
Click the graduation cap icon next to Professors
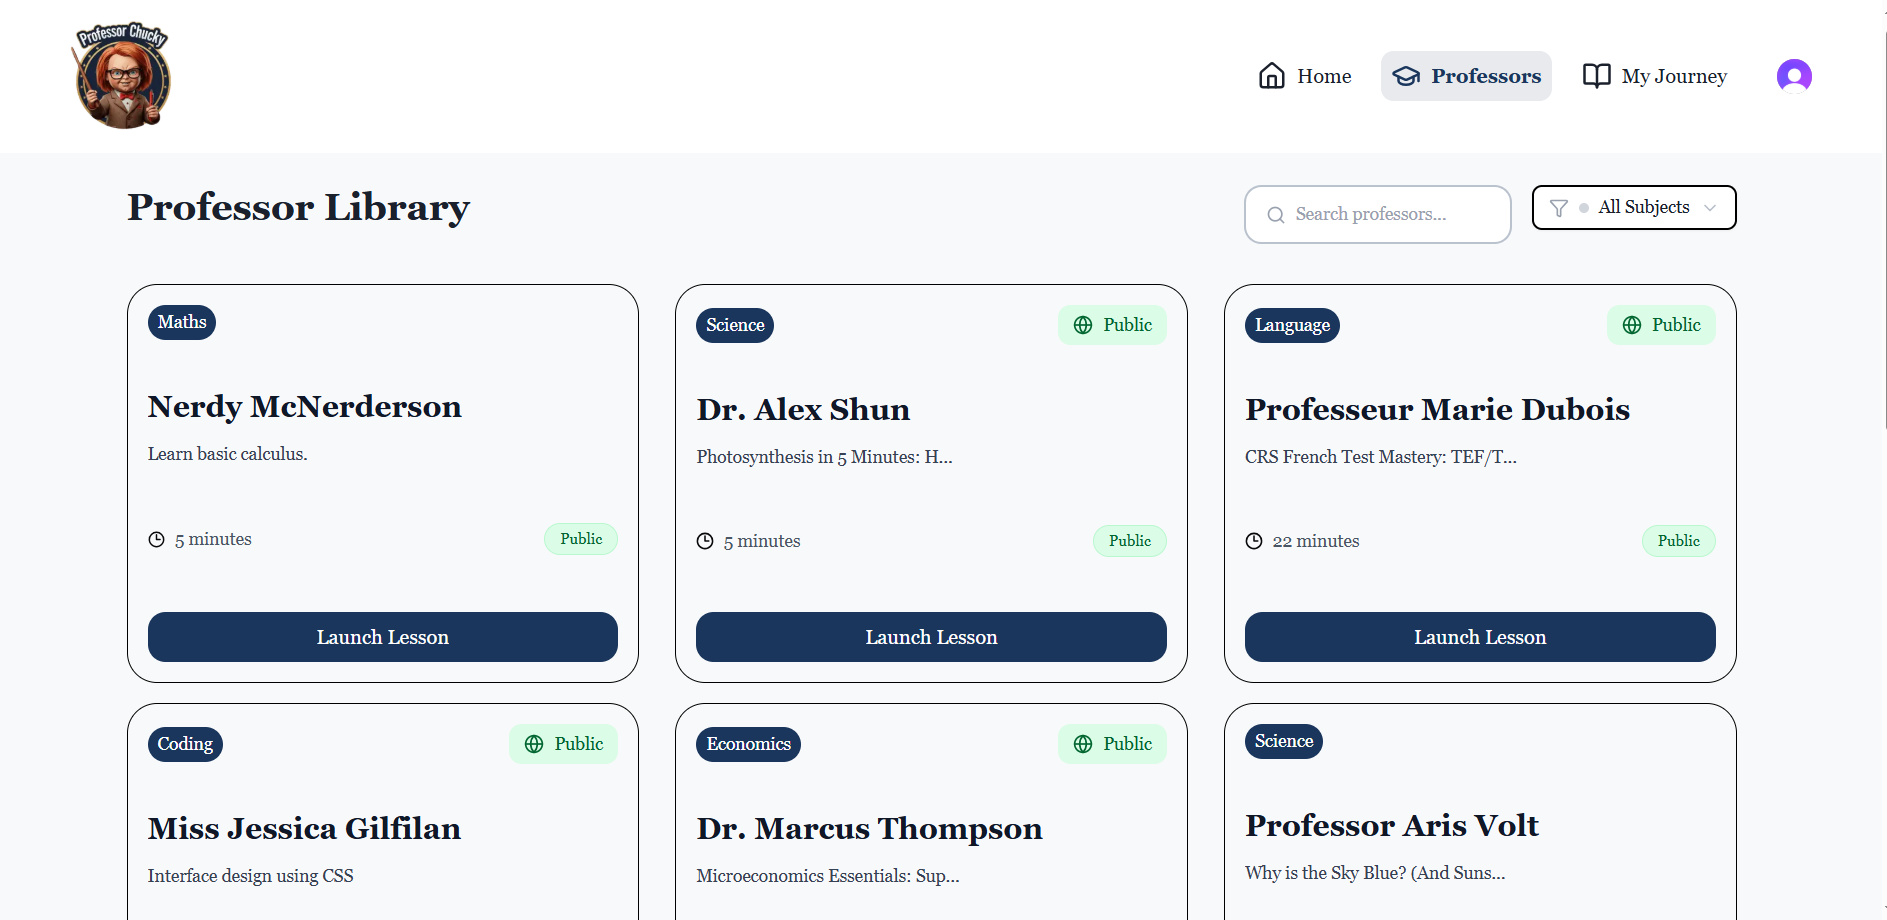point(1406,75)
